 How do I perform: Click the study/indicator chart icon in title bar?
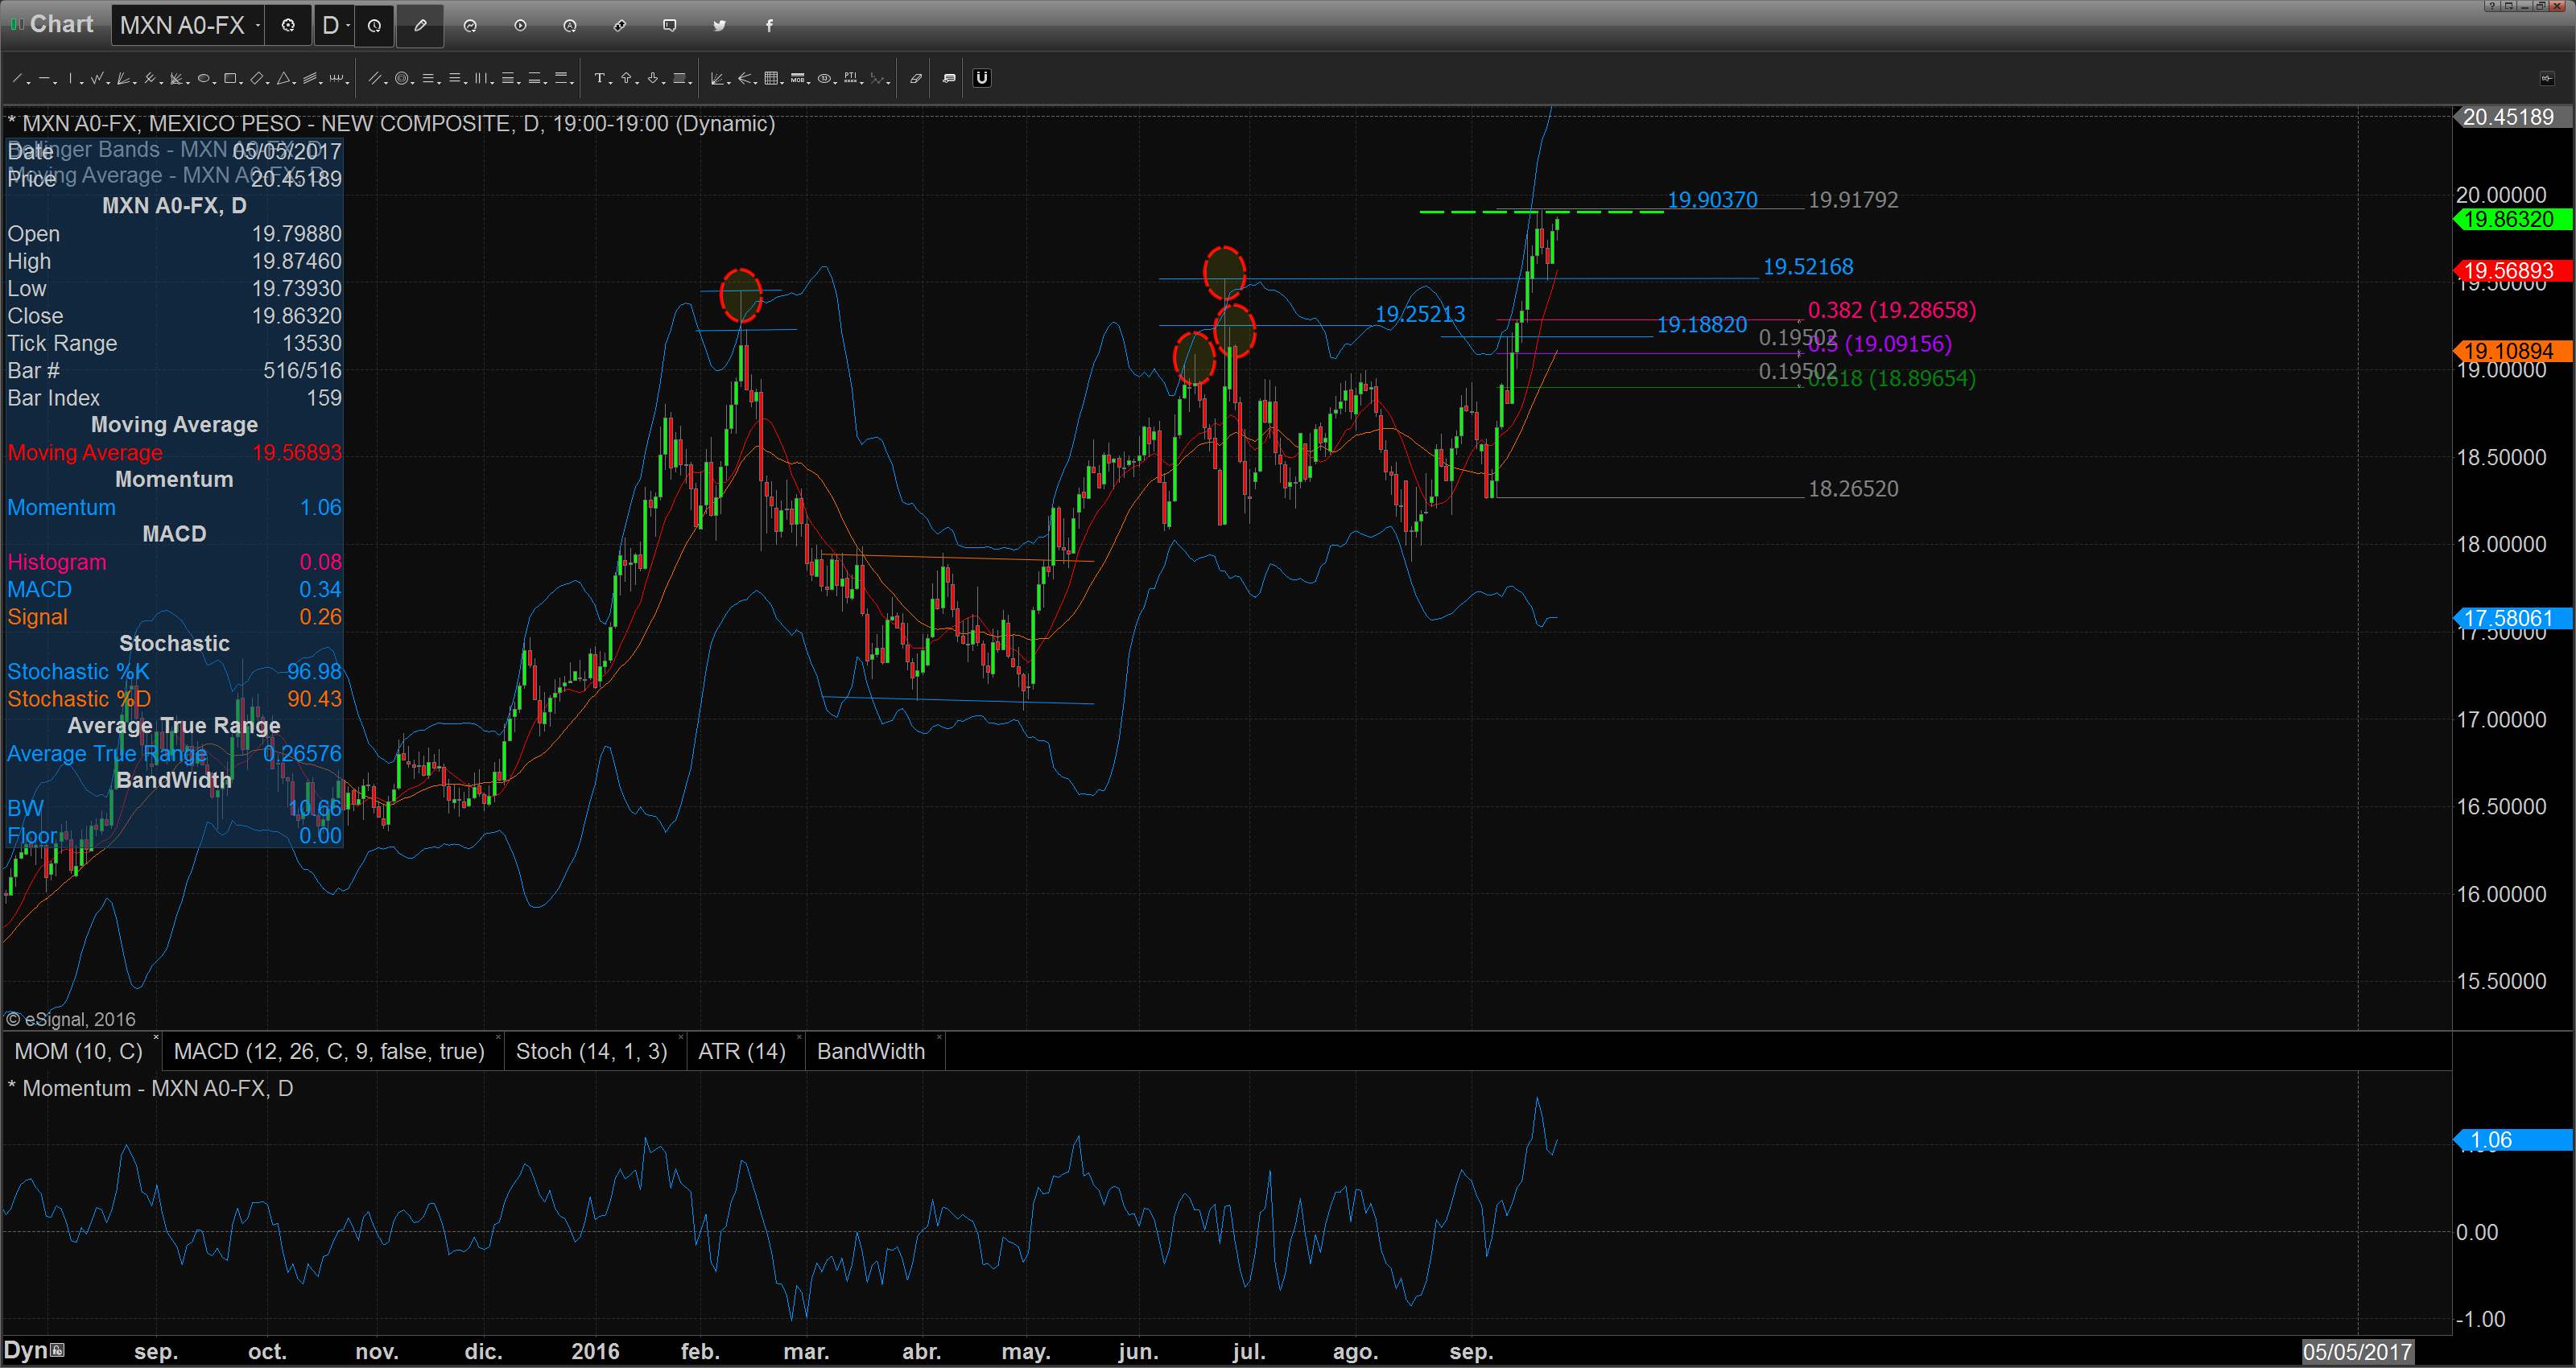(470, 25)
